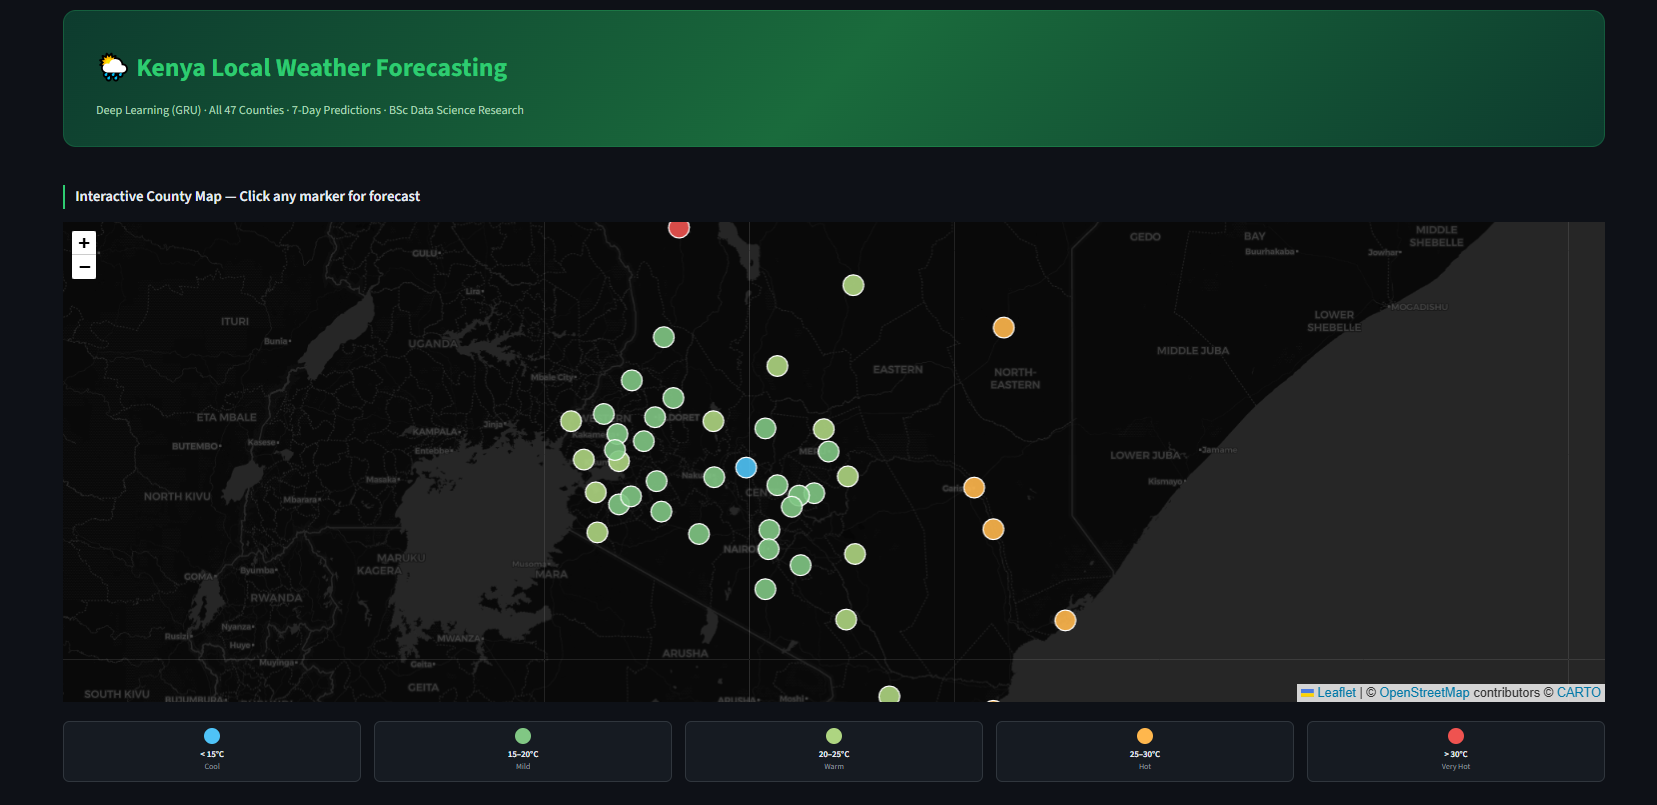Select the blue cool-temperature county marker
Viewport: 1657px width, 805px height.
coord(746,467)
